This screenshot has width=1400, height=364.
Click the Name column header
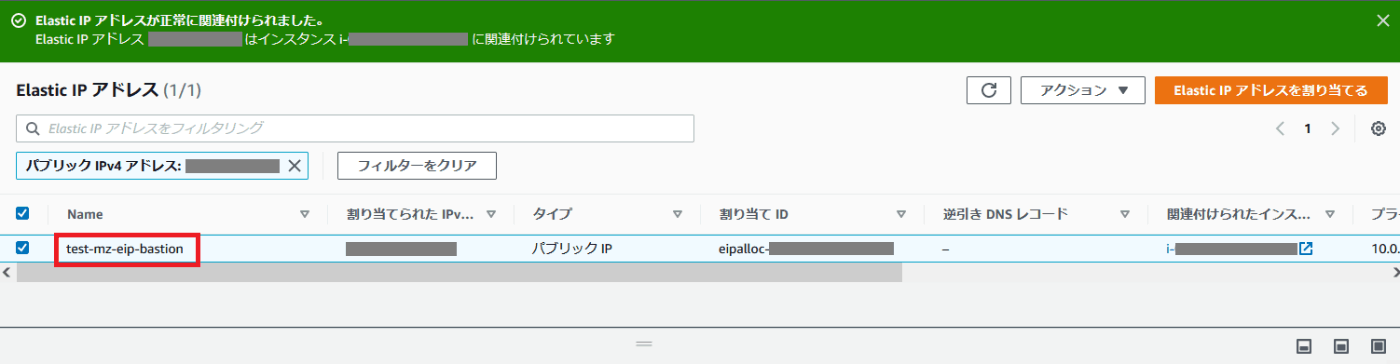coord(85,214)
